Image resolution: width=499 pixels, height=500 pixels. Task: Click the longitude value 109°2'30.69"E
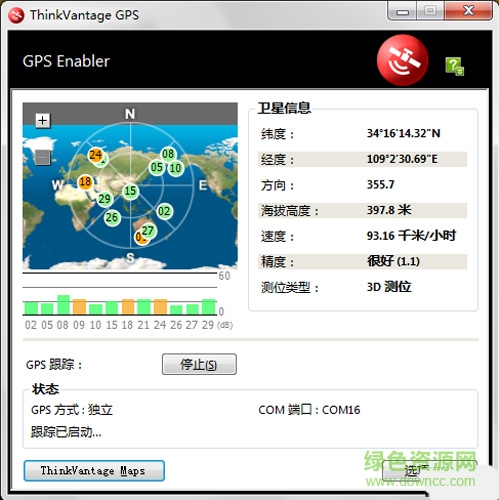point(402,159)
